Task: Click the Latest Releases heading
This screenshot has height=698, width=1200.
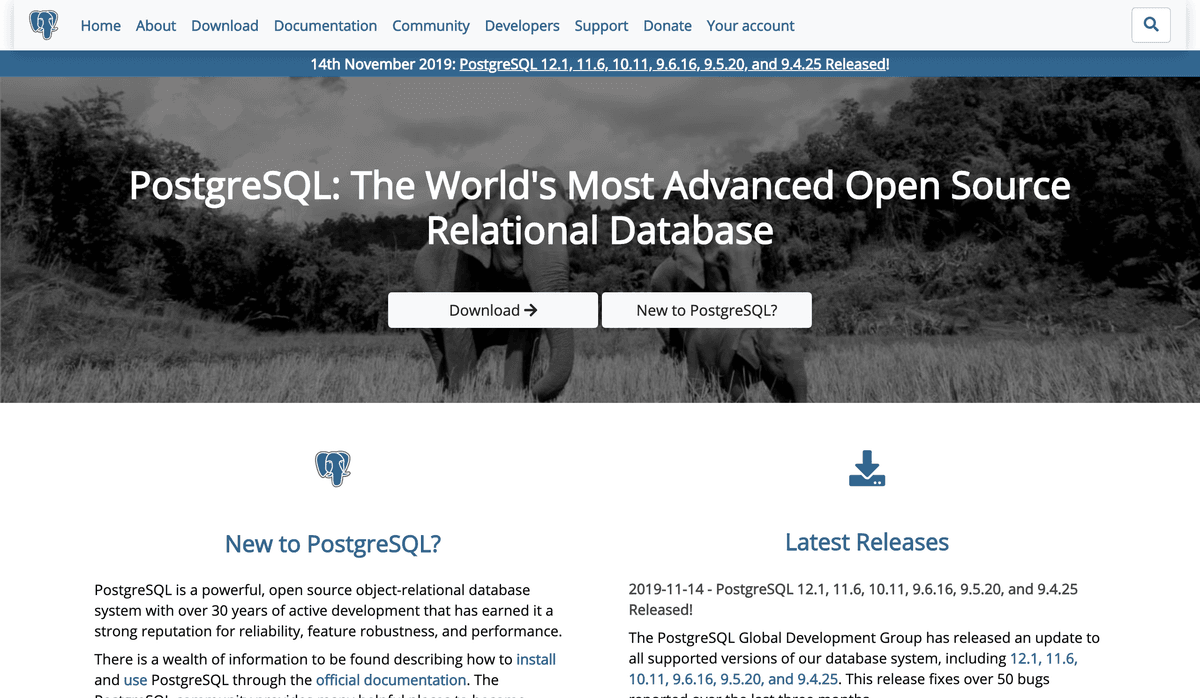Action: click(x=867, y=543)
